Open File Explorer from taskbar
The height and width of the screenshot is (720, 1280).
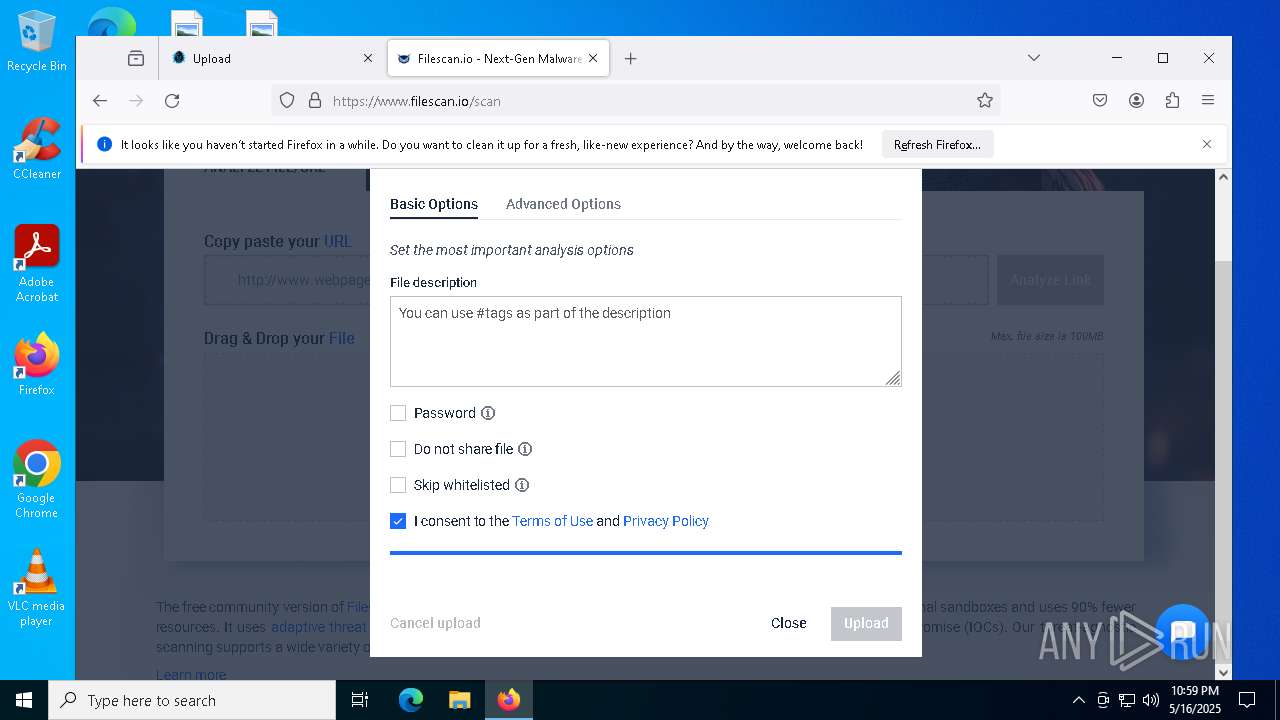click(459, 700)
